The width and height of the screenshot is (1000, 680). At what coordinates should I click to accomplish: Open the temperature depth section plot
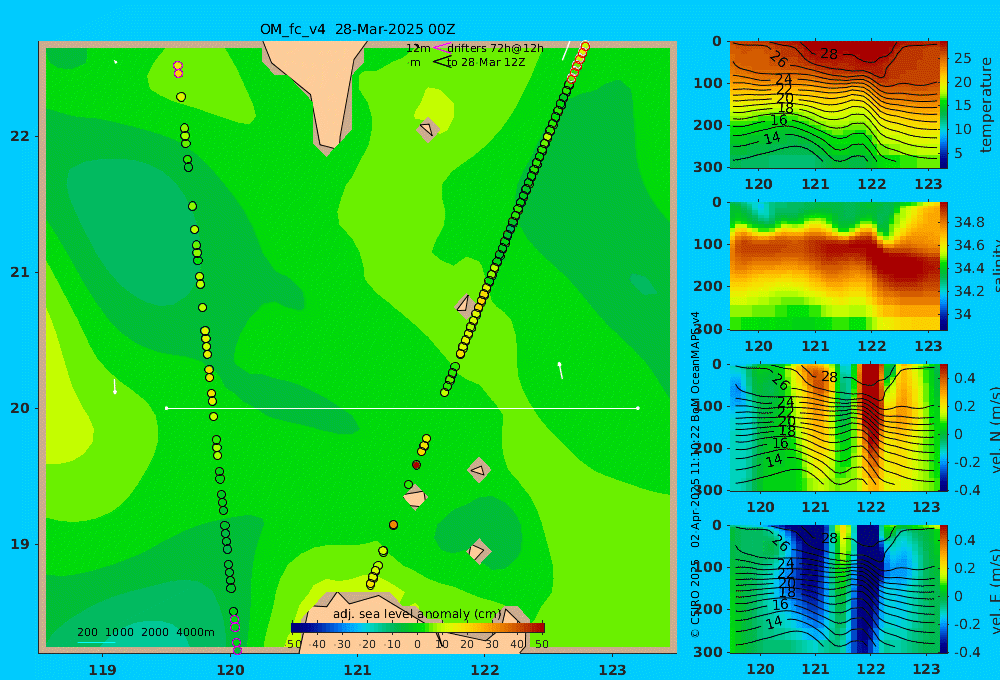point(835,105)
